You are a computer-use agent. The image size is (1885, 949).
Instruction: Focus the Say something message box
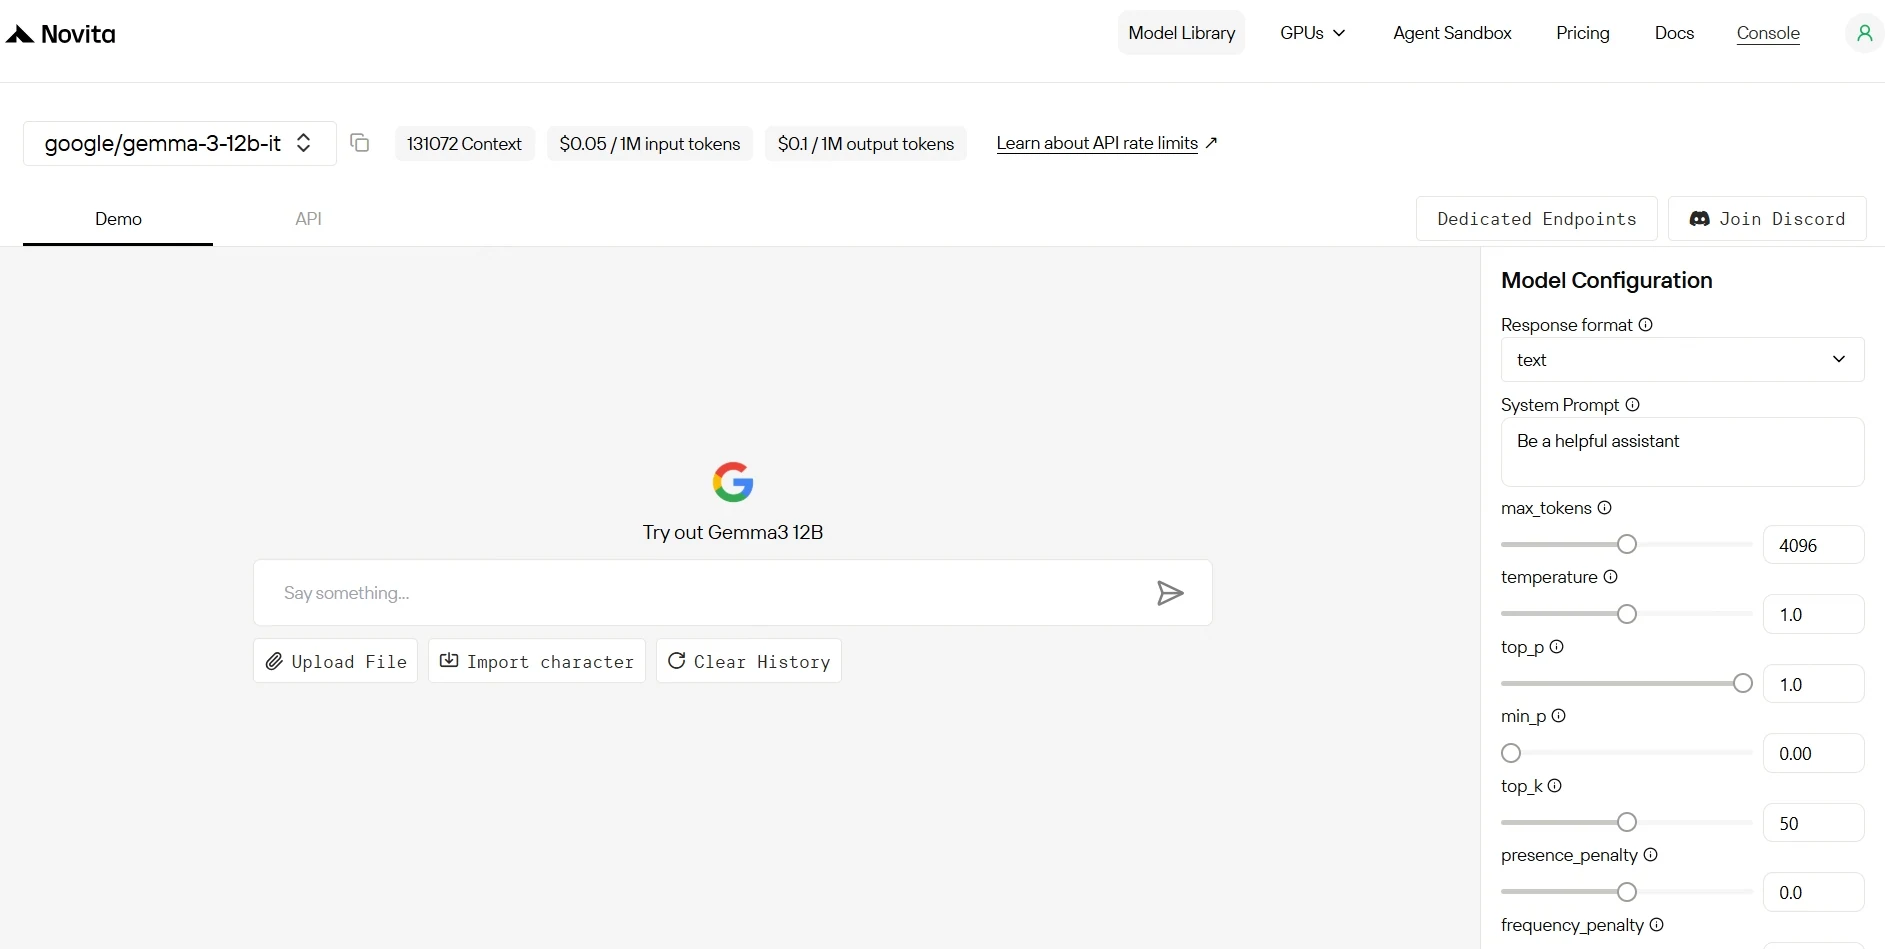pyautogui.click(x=733, y=593)
